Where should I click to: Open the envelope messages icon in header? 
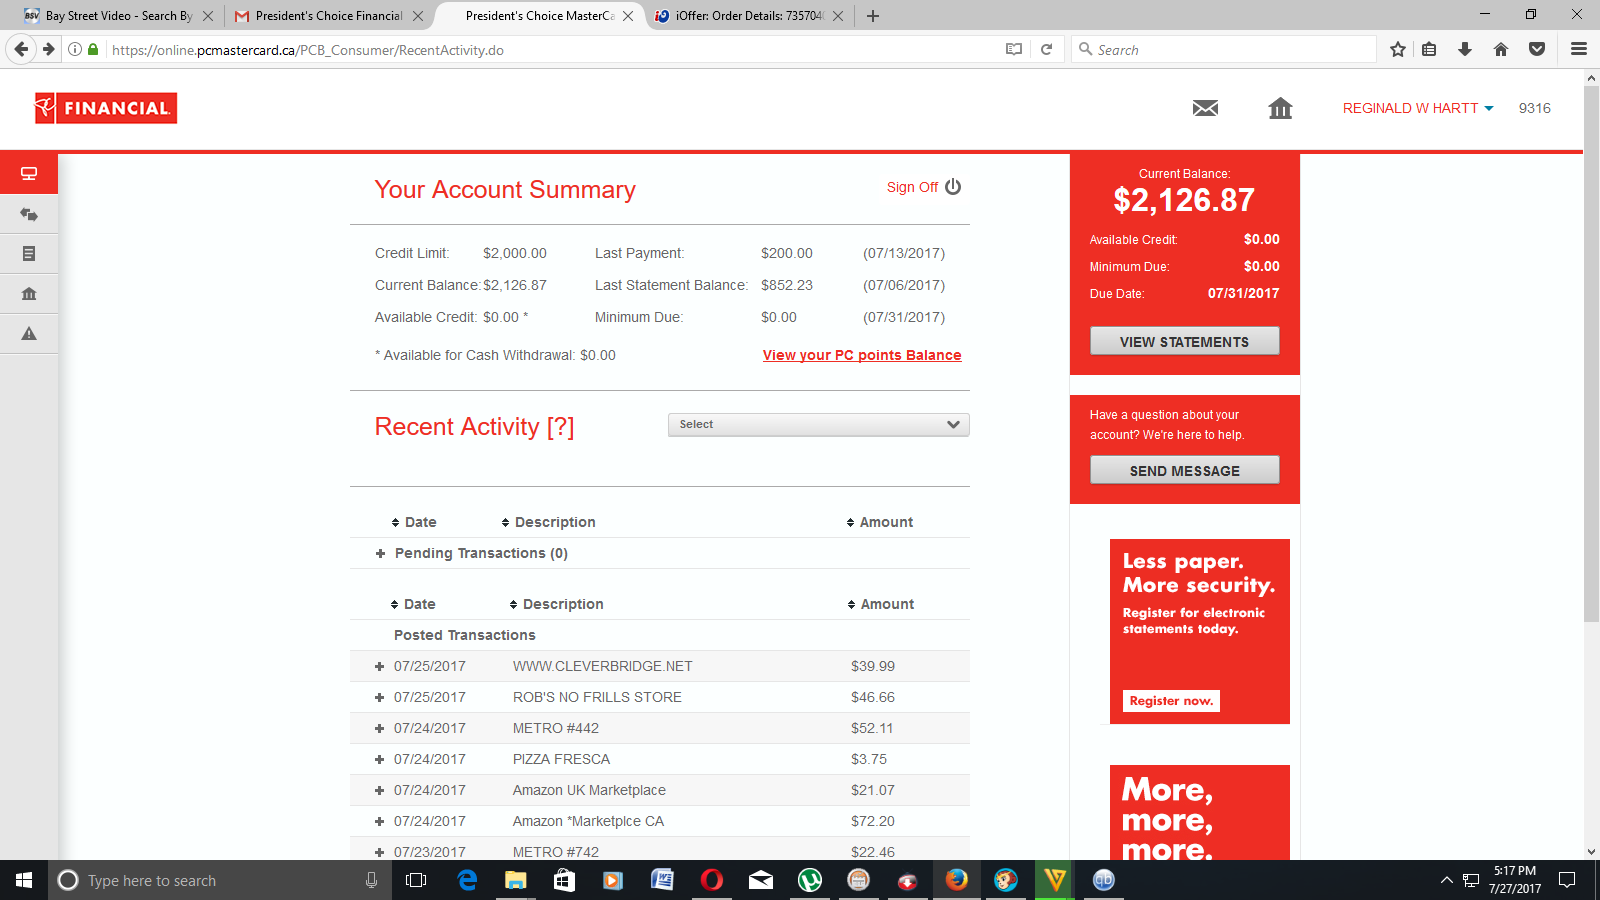tap(1205, 108)
